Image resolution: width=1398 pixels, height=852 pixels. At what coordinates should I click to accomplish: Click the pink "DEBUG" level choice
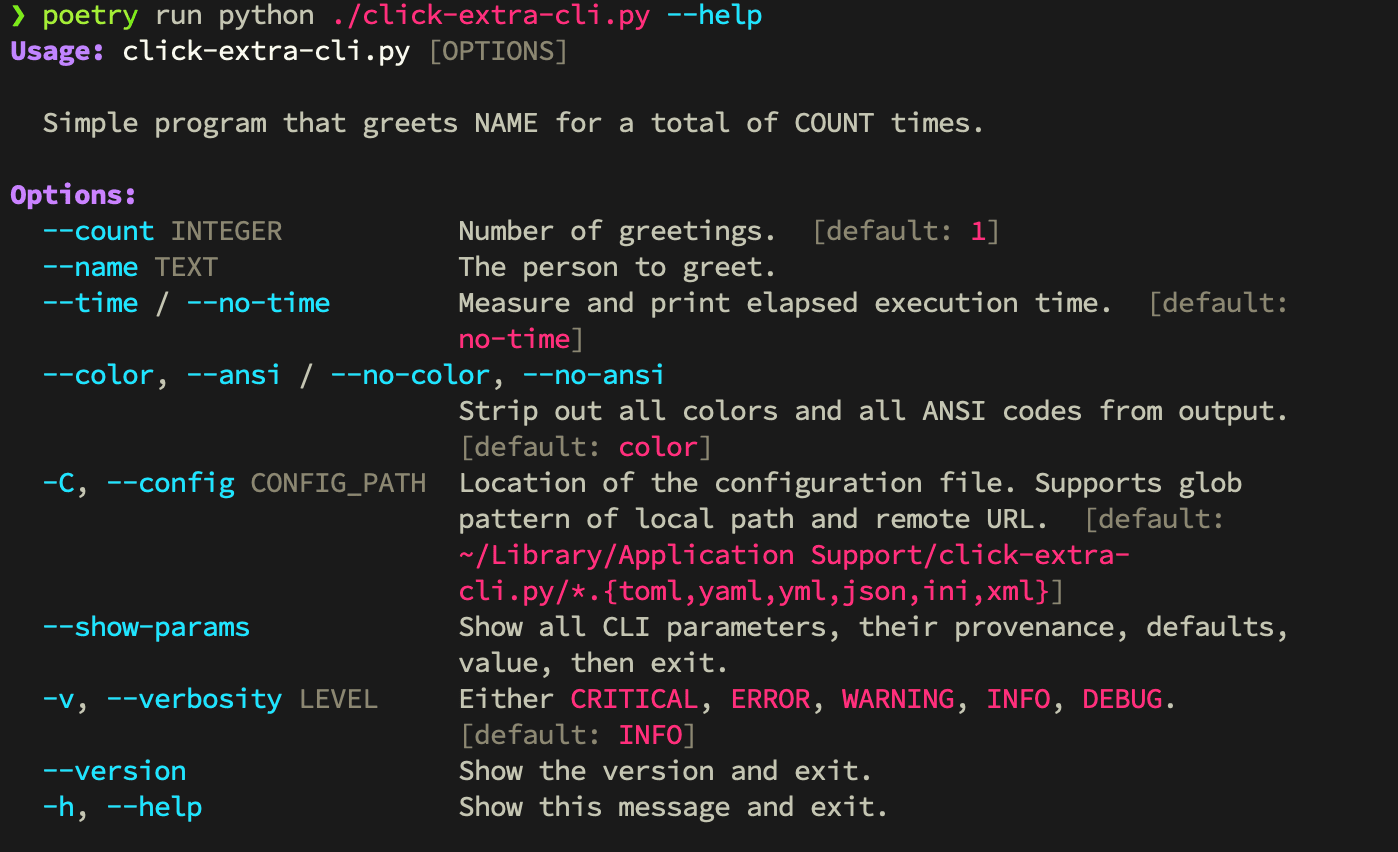tap(1122, 699)
